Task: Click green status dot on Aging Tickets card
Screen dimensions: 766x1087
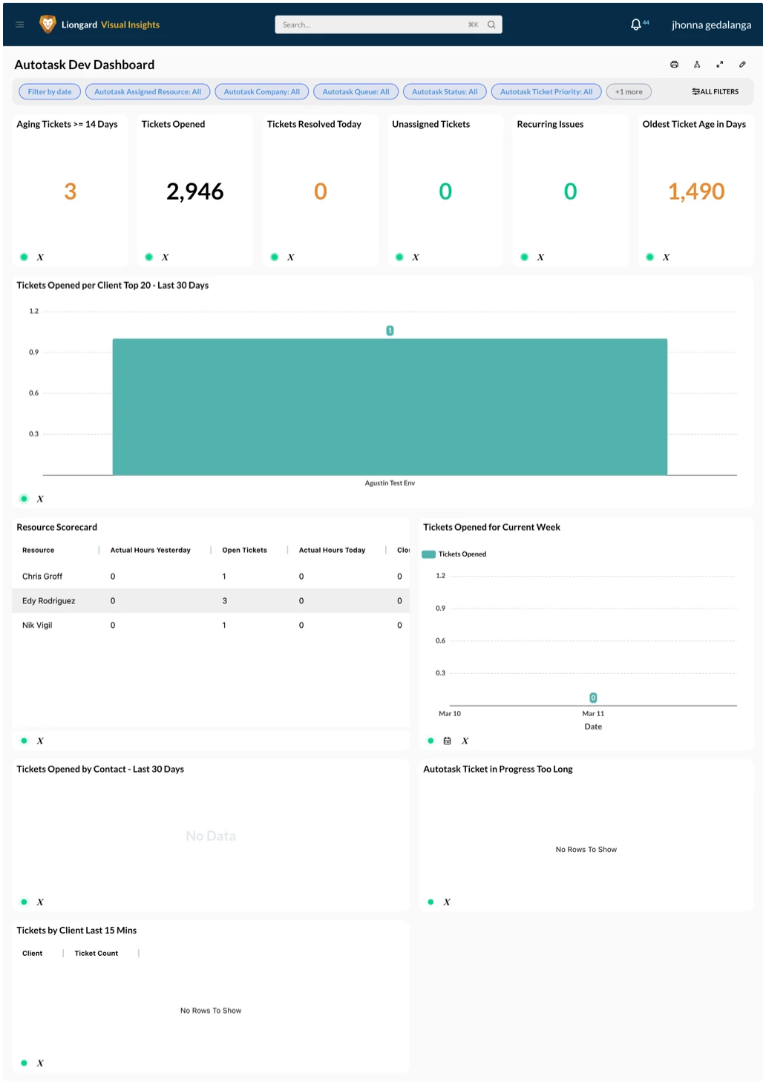Action: (x=24, y=257)
